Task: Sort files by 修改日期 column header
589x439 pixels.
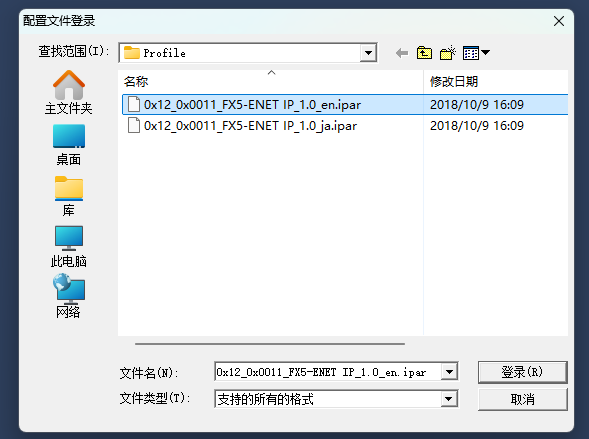Action: click(496, 81)
